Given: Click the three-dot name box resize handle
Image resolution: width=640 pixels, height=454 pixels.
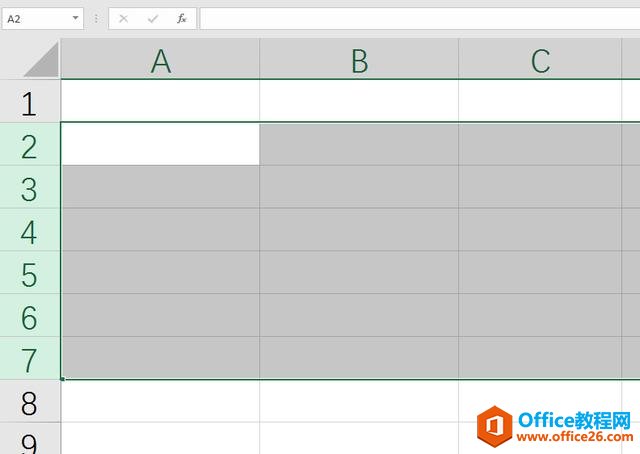Looking at the screenshot, I should [x=96, y=19].
